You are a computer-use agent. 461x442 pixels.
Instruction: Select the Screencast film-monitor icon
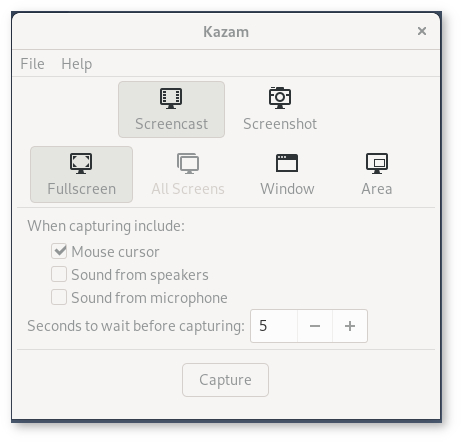click(171, 98)
